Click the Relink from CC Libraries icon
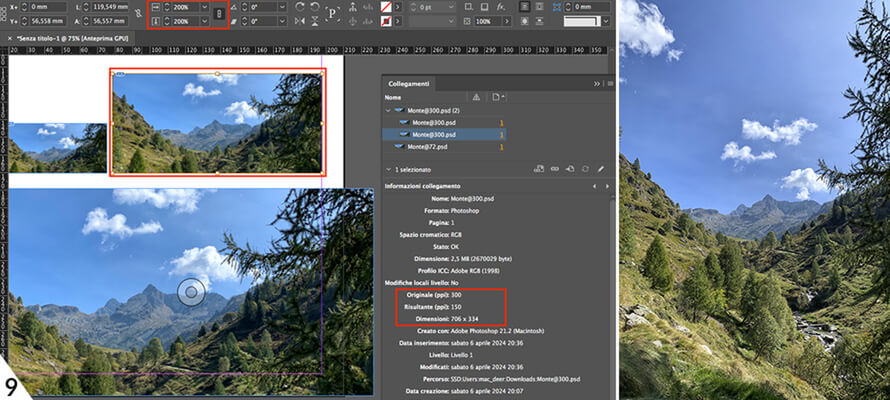This screenshot has width=890, height=400. 539,169
